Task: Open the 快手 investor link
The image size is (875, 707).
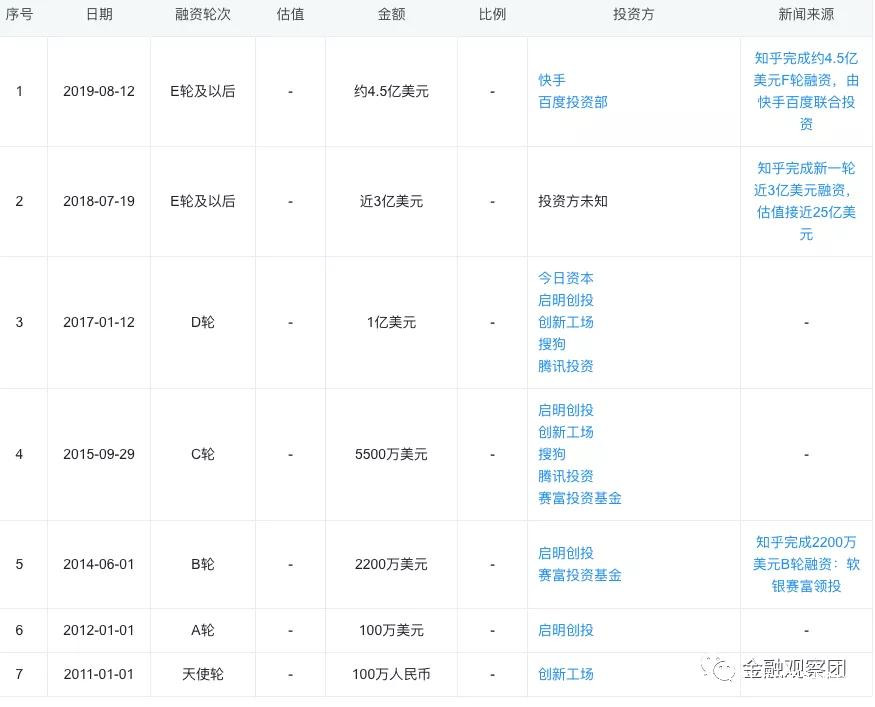Action: [551, 80]
